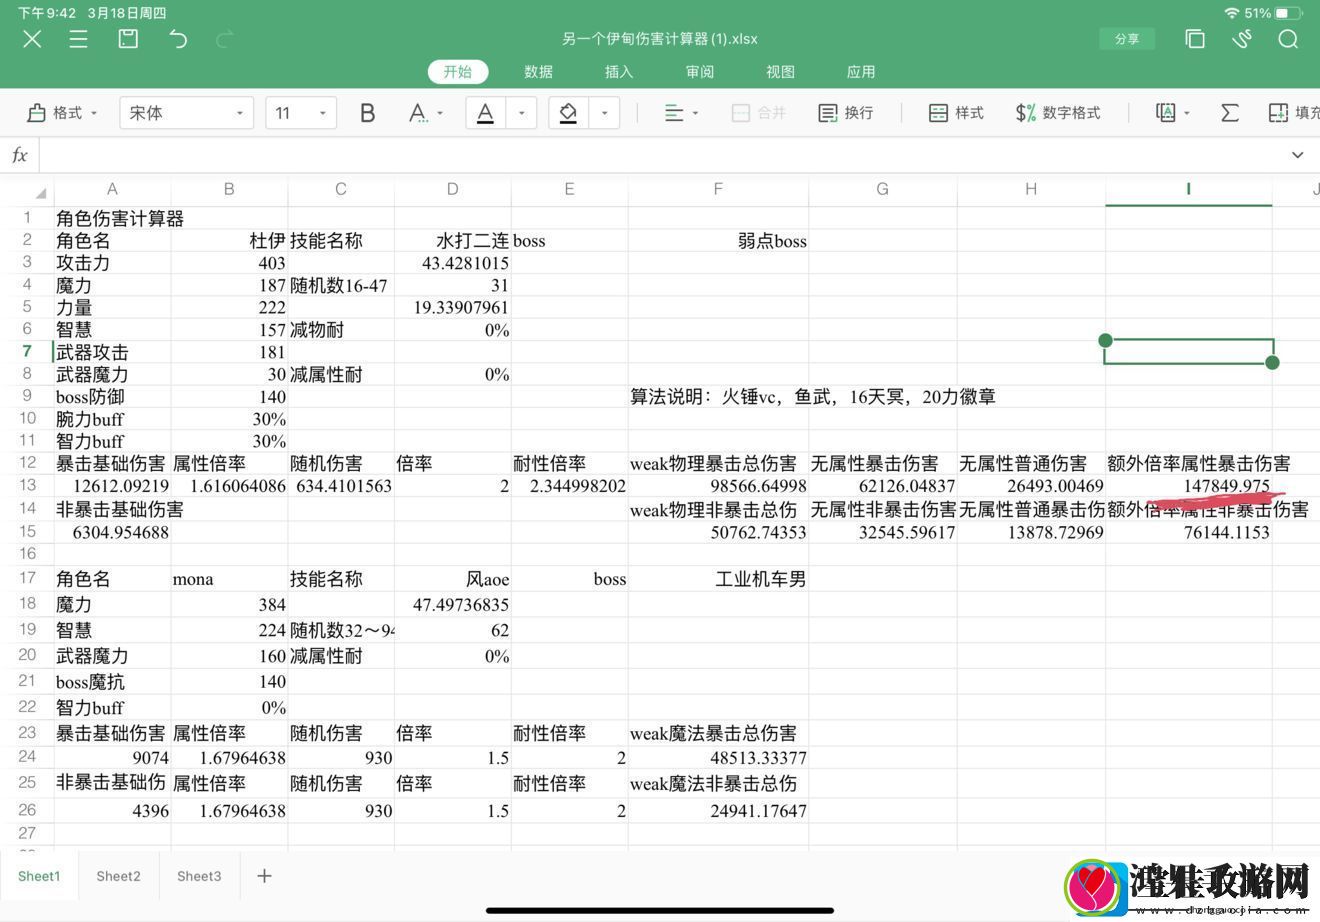
Task: Select column F header
Action: [x=718, y=189]
